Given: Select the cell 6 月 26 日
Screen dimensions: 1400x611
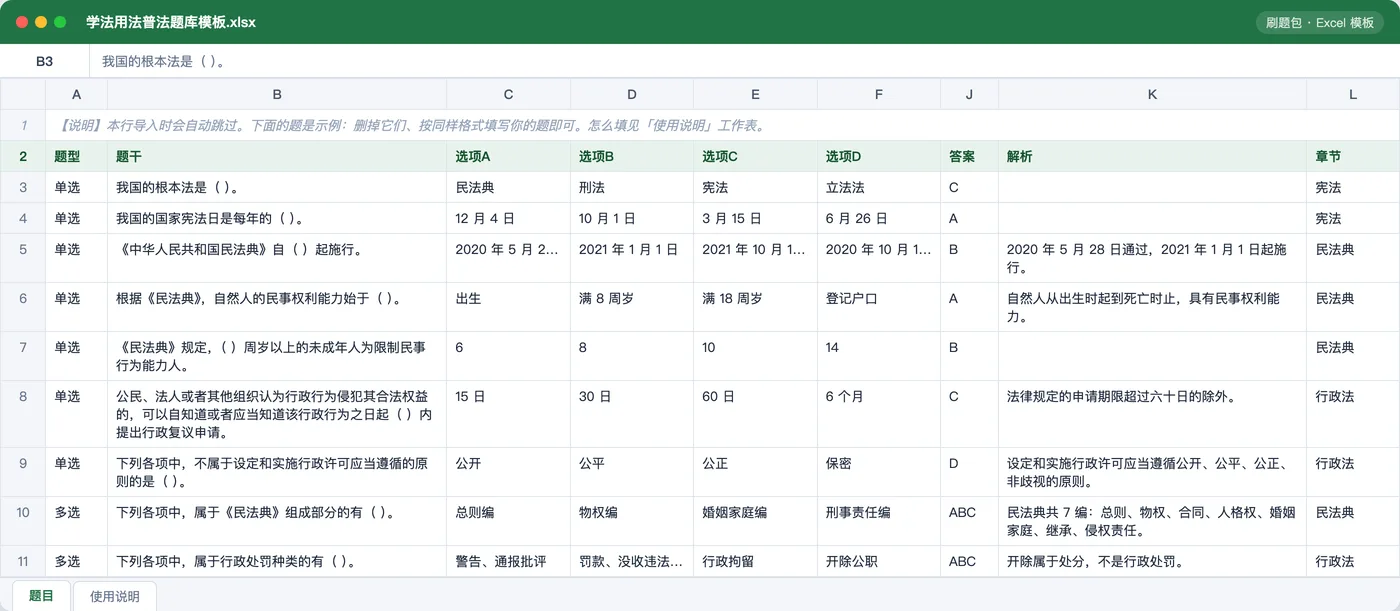Looking at the screenshot, I should tap(879, 218).
